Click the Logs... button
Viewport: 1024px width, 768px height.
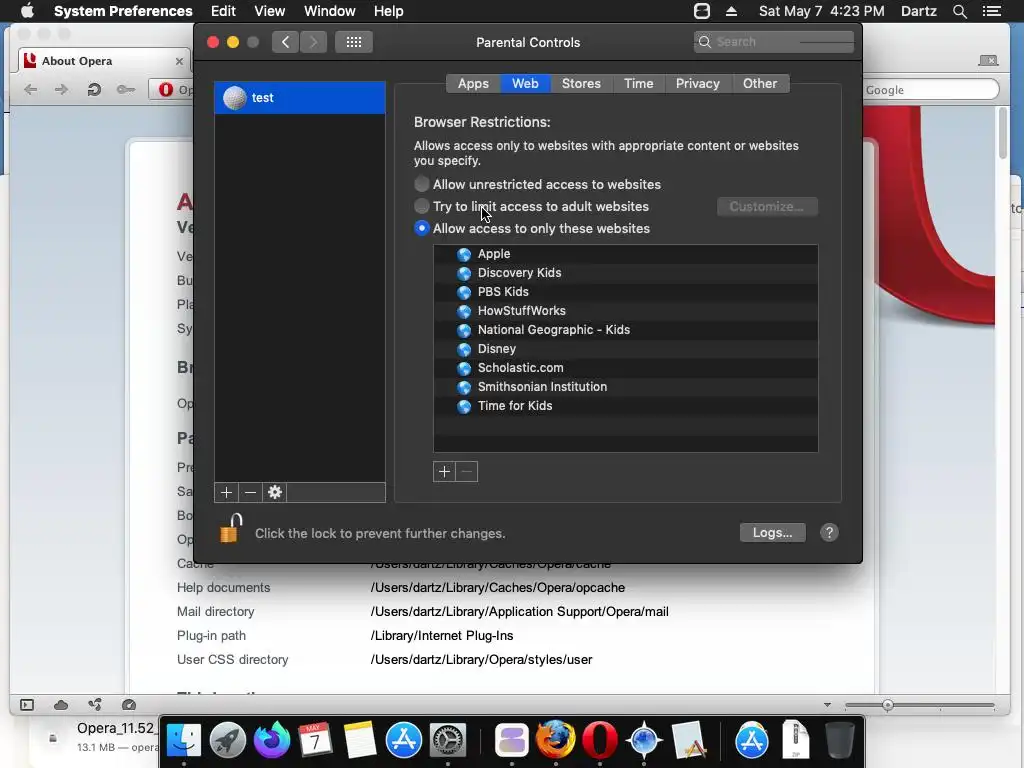pos(773,533)
